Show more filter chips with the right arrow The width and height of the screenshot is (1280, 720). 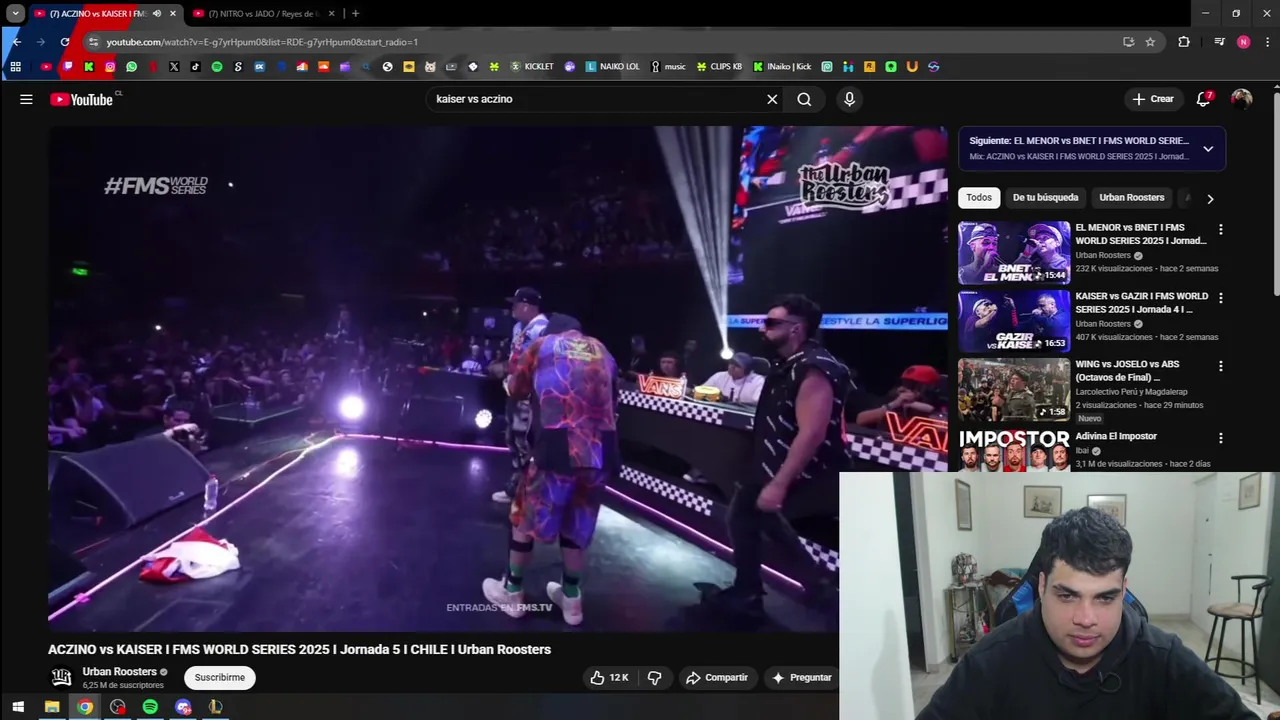point(1210,198)
